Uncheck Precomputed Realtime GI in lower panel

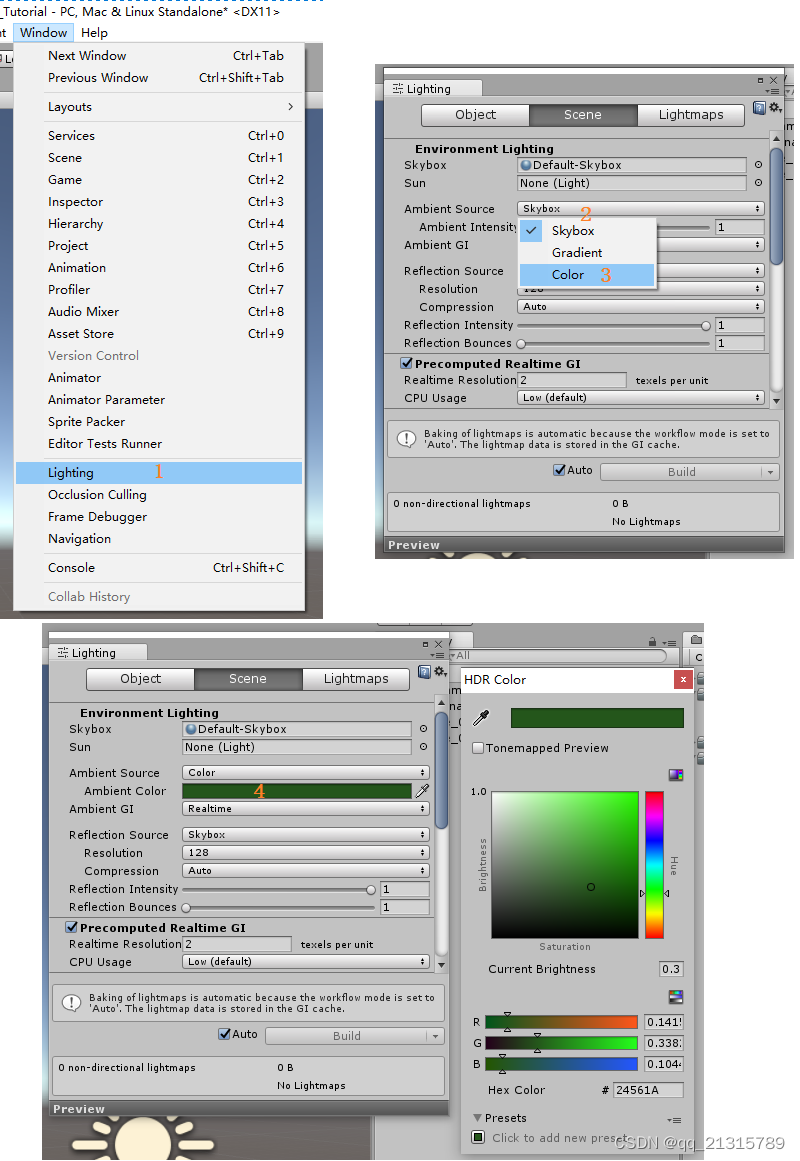(72, 928)
